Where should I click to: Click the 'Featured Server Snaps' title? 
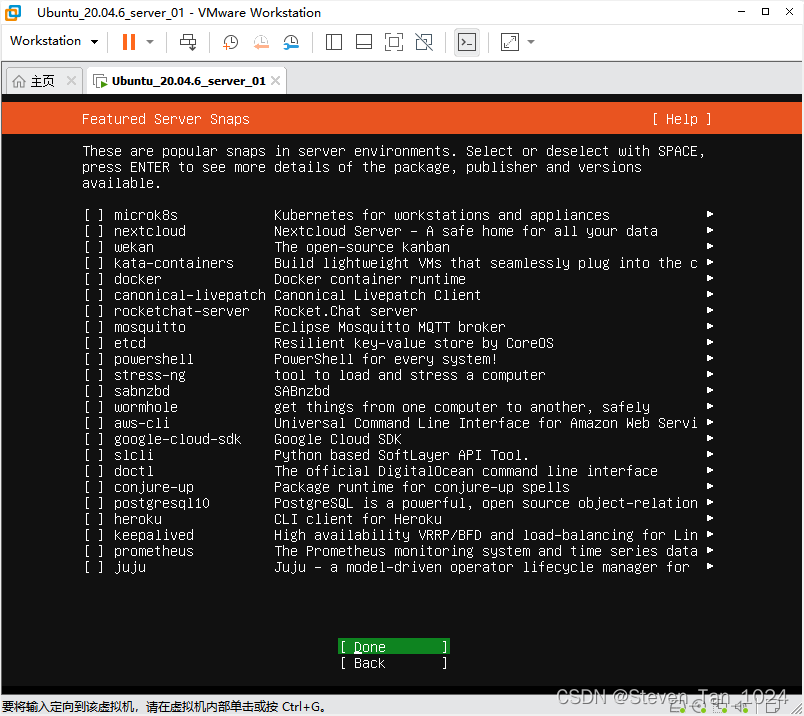pos(166,119)
